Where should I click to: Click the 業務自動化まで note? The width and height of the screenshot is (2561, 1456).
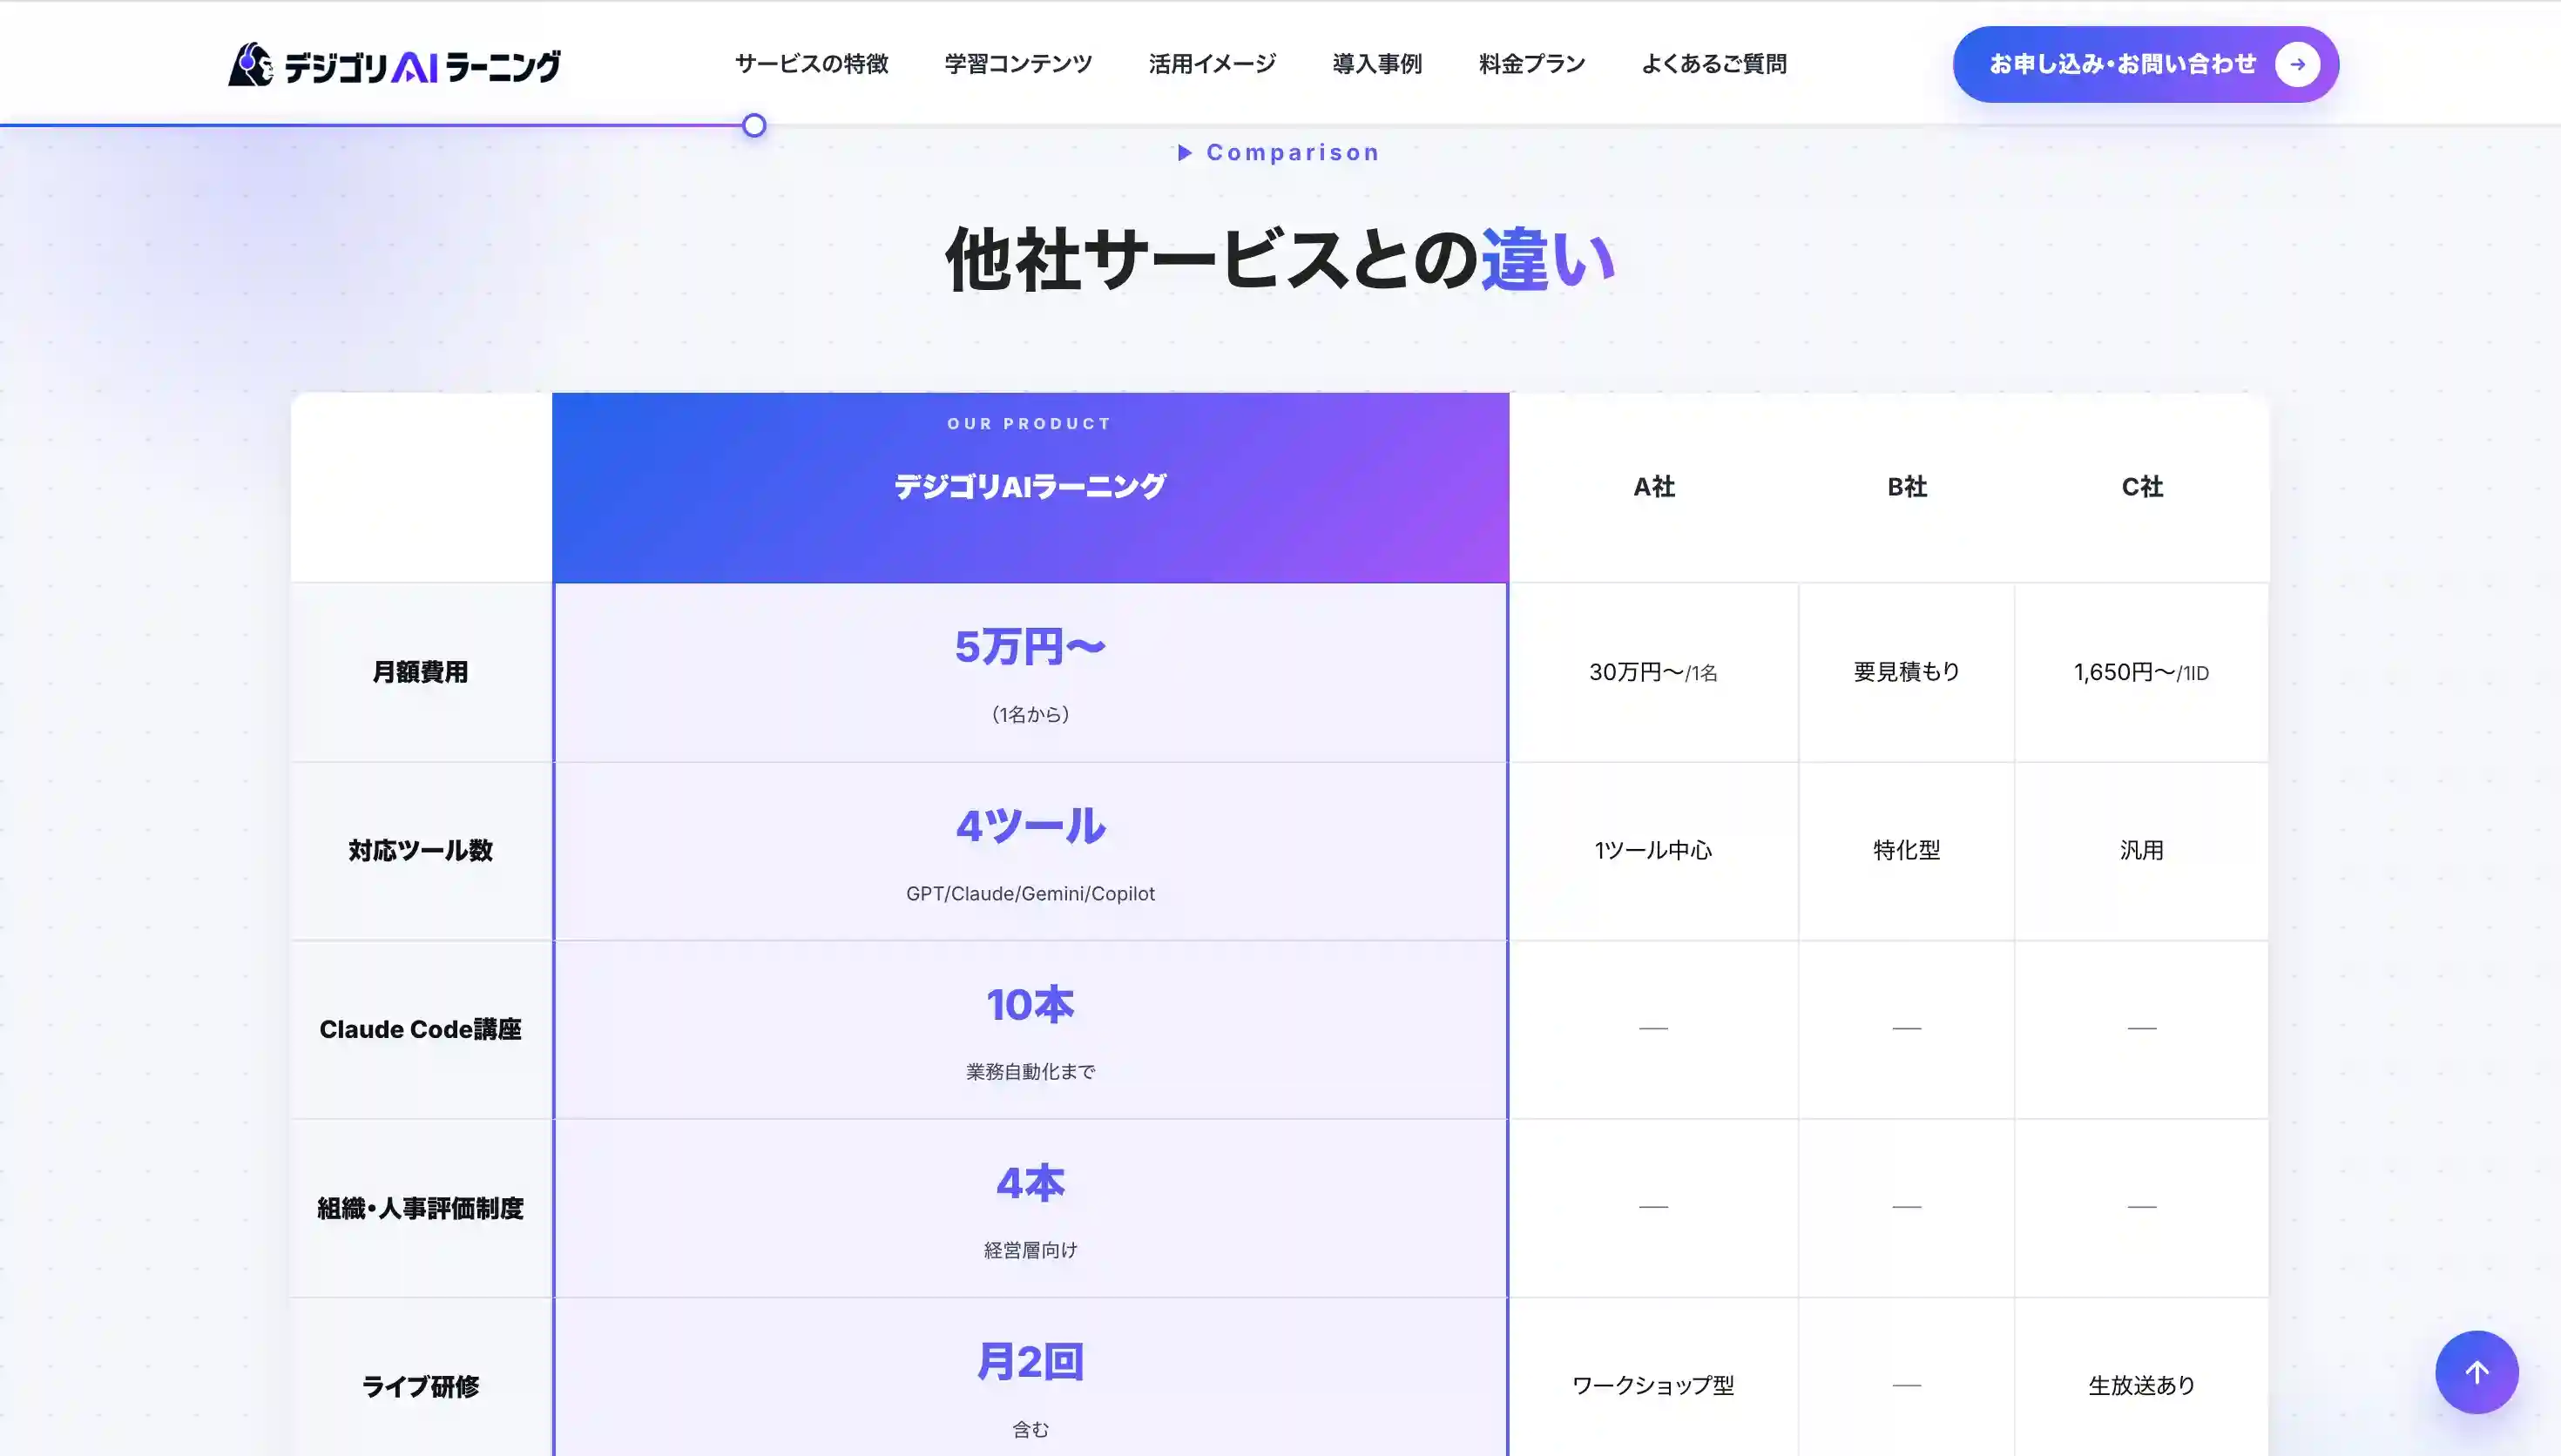pos(1030,1072)
